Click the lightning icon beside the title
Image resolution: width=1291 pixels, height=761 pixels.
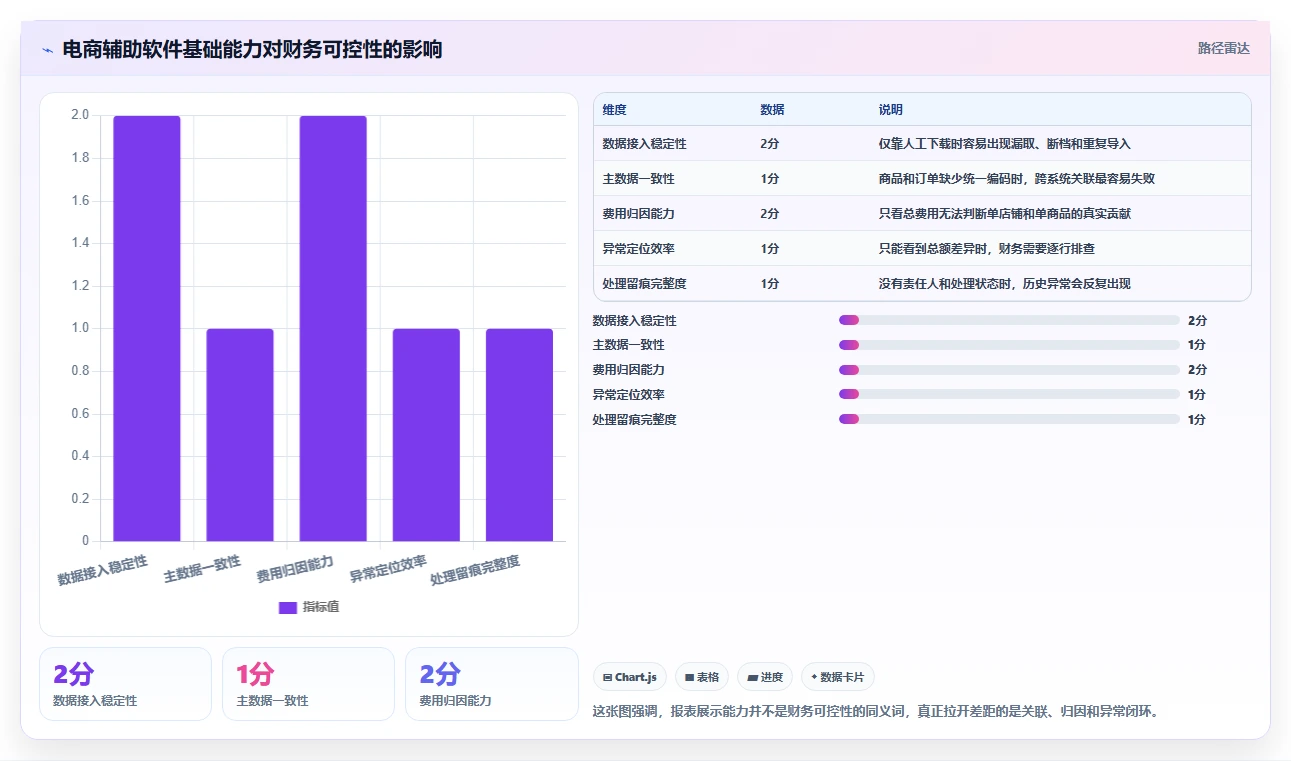coord(48,50)
